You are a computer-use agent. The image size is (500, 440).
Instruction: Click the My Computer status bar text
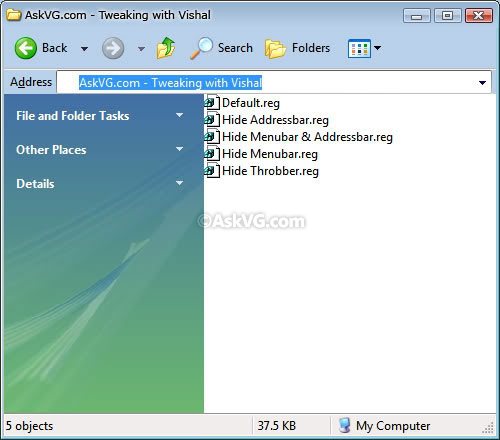[393, 426]
